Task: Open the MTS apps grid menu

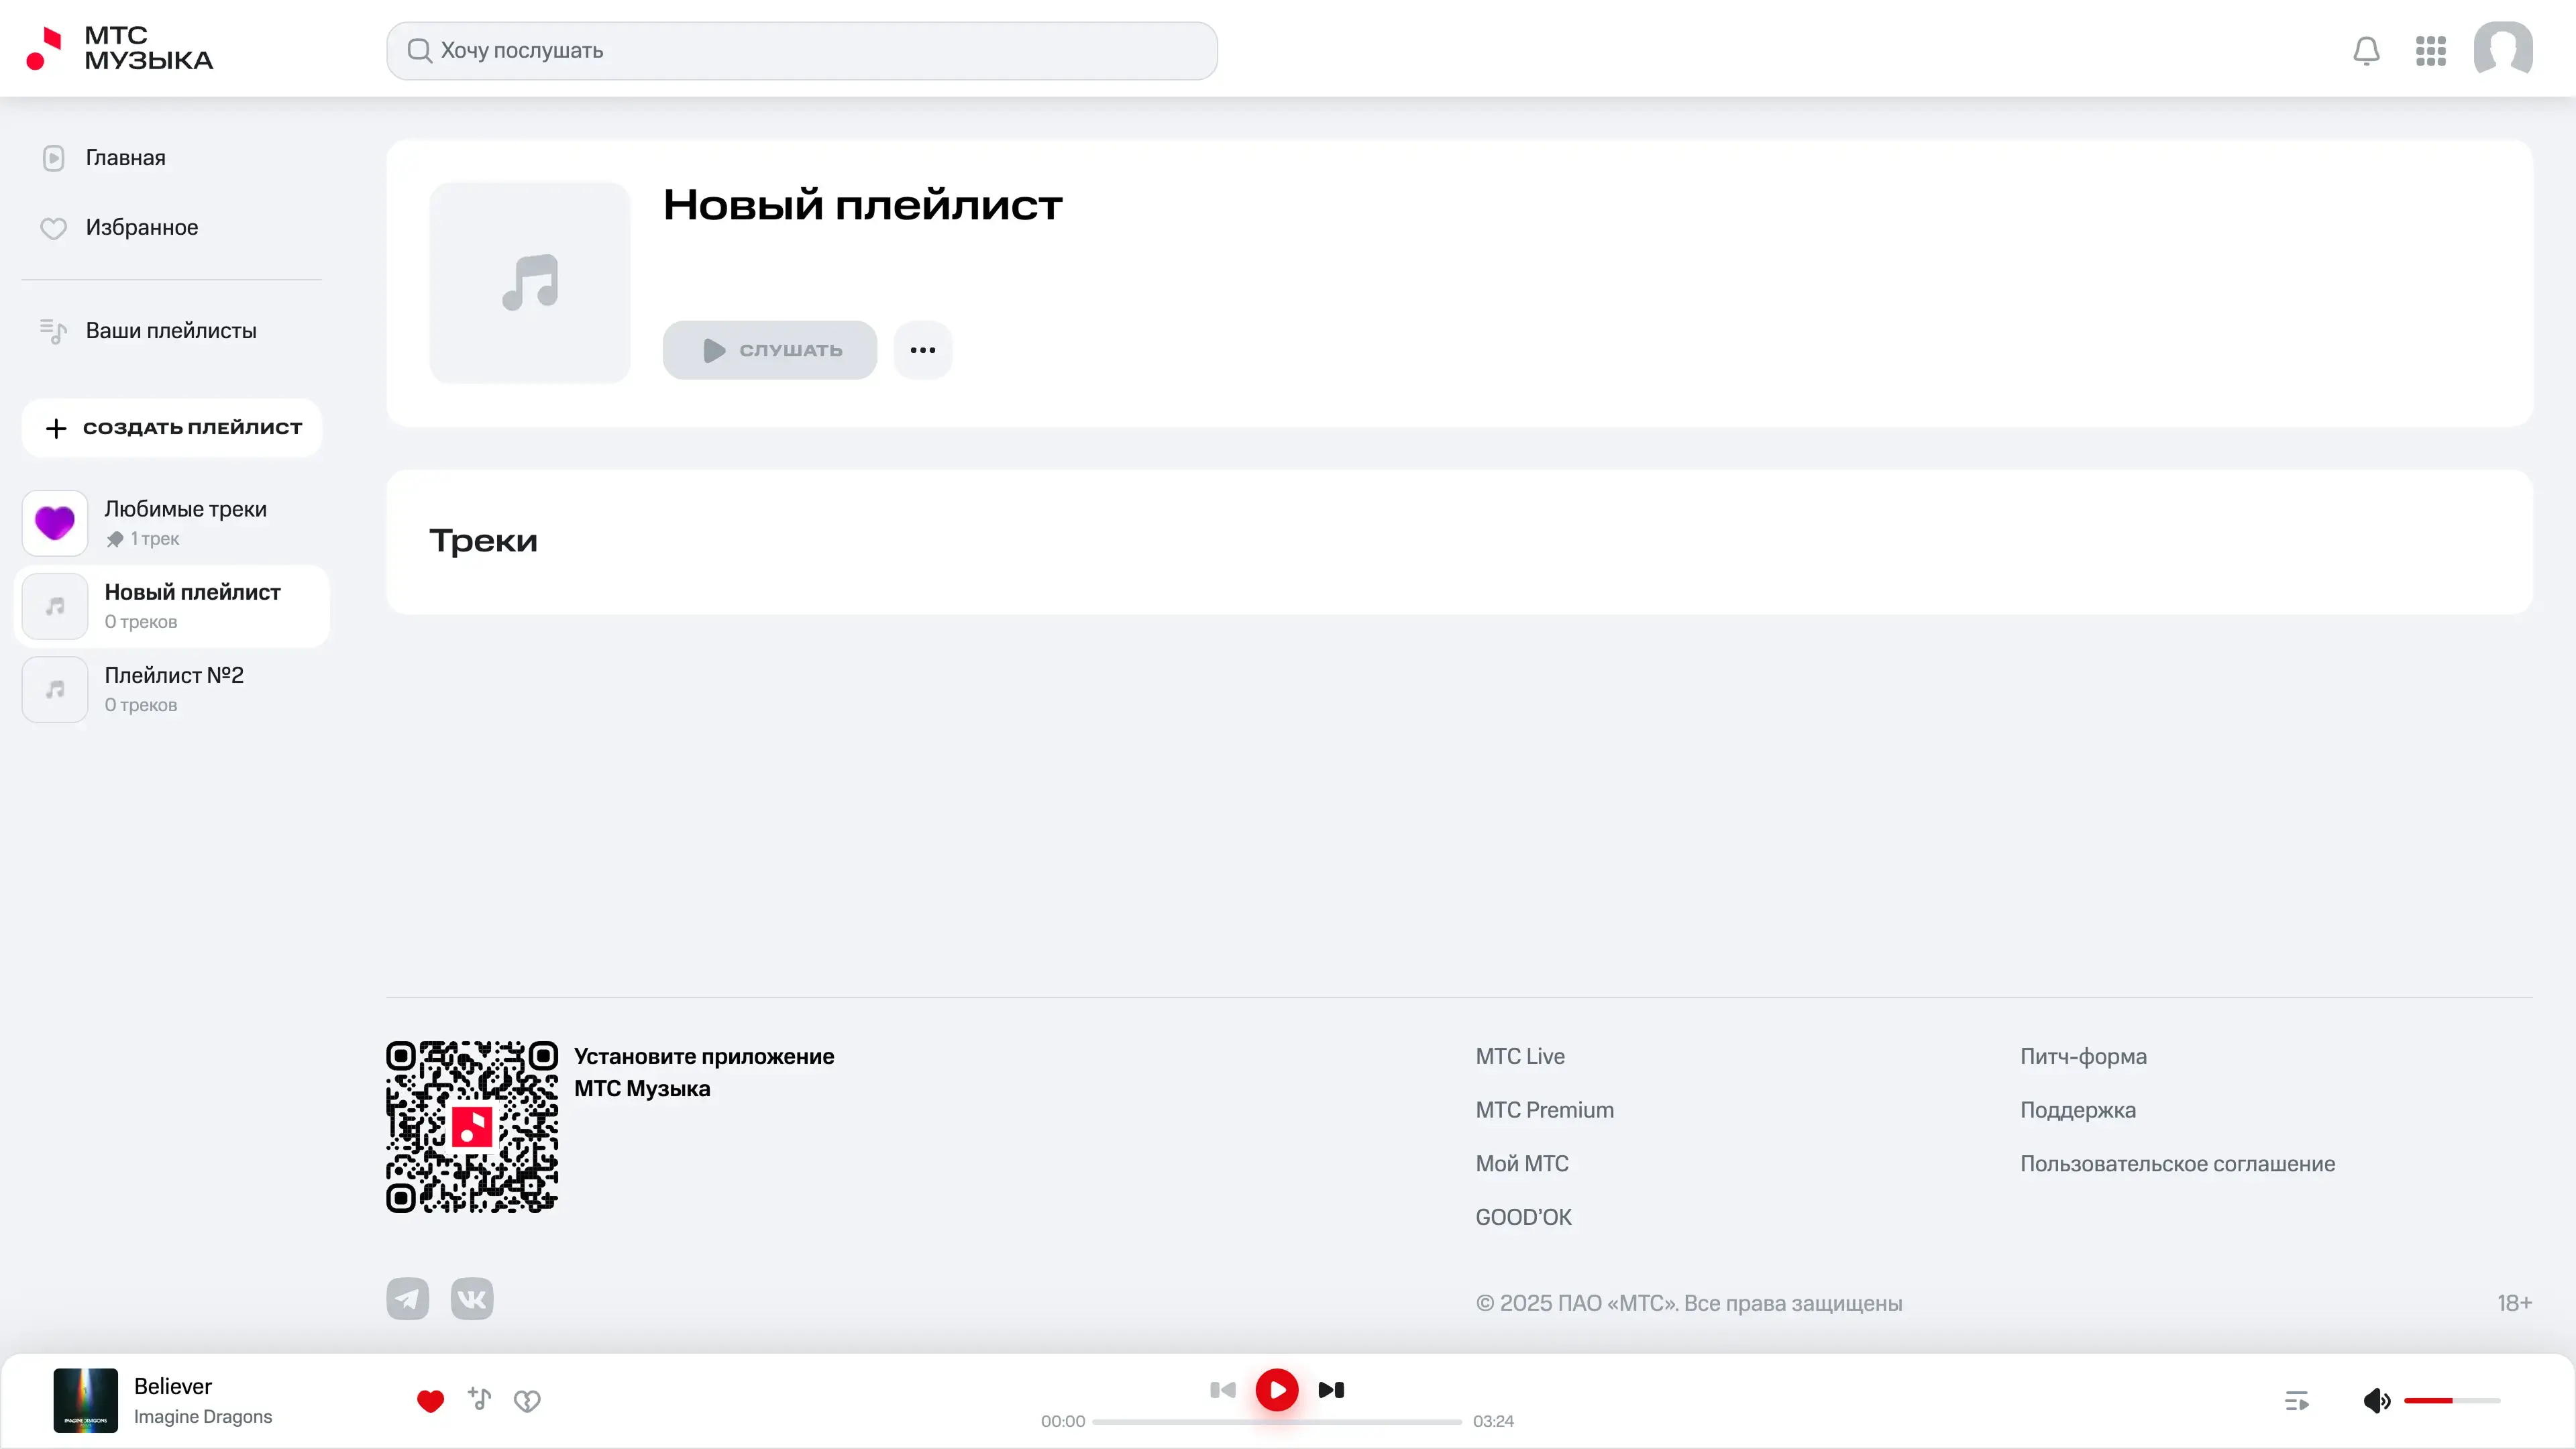Action: 2431,50
